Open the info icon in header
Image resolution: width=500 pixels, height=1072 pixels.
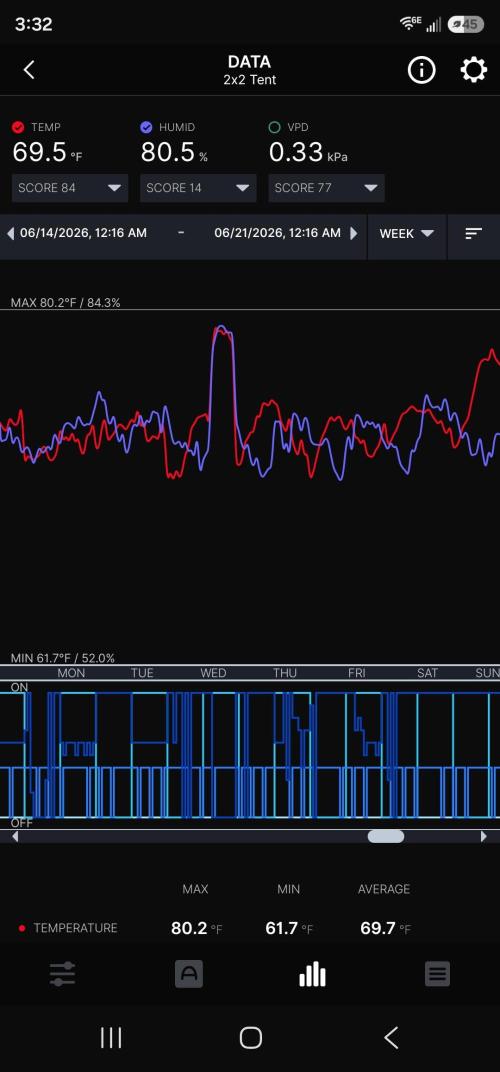pyautogui.click(x=421, y=70)
